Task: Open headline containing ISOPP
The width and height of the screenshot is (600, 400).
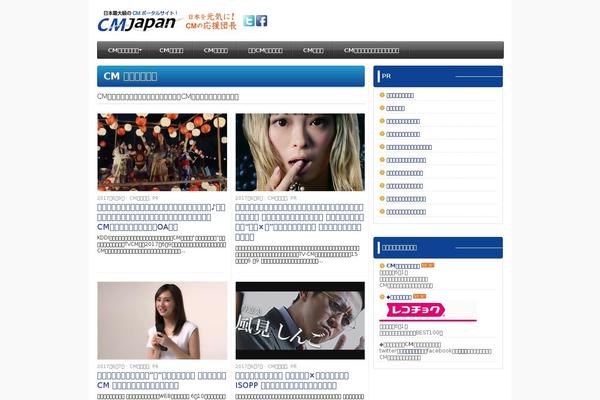Action: coord(292,380)
